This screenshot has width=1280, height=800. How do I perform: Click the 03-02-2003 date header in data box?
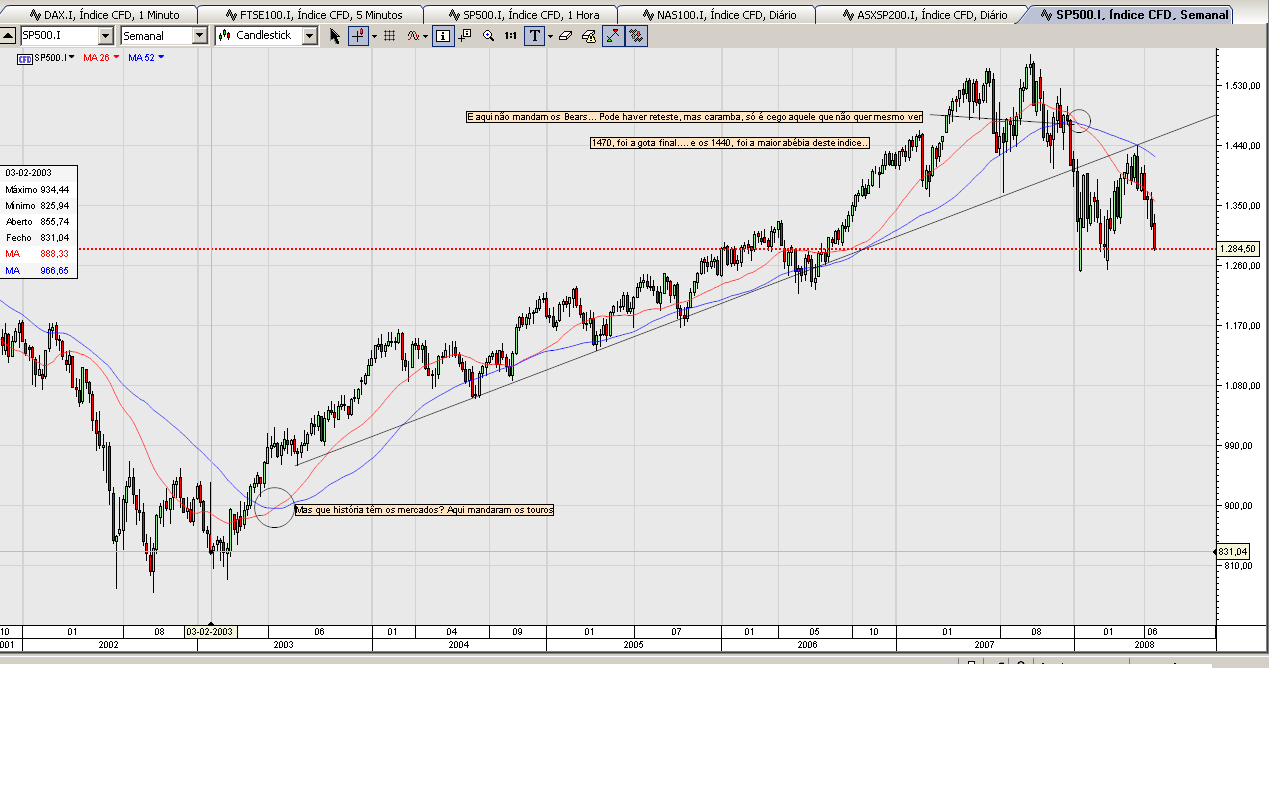(27, 172)
